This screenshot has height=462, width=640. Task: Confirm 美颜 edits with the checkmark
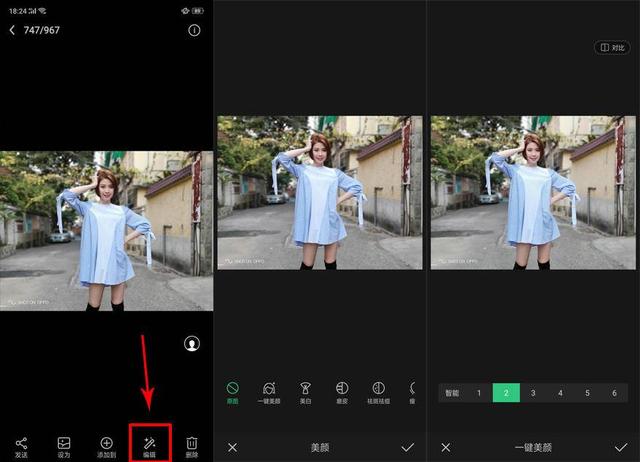[407, 447]
